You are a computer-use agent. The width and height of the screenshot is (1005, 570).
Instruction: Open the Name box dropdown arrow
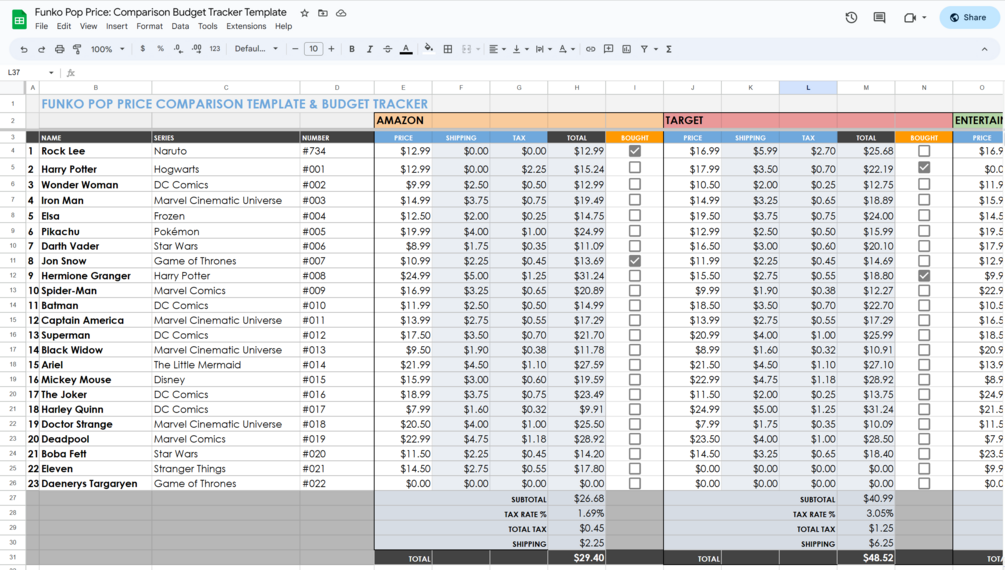click(51, 73)
